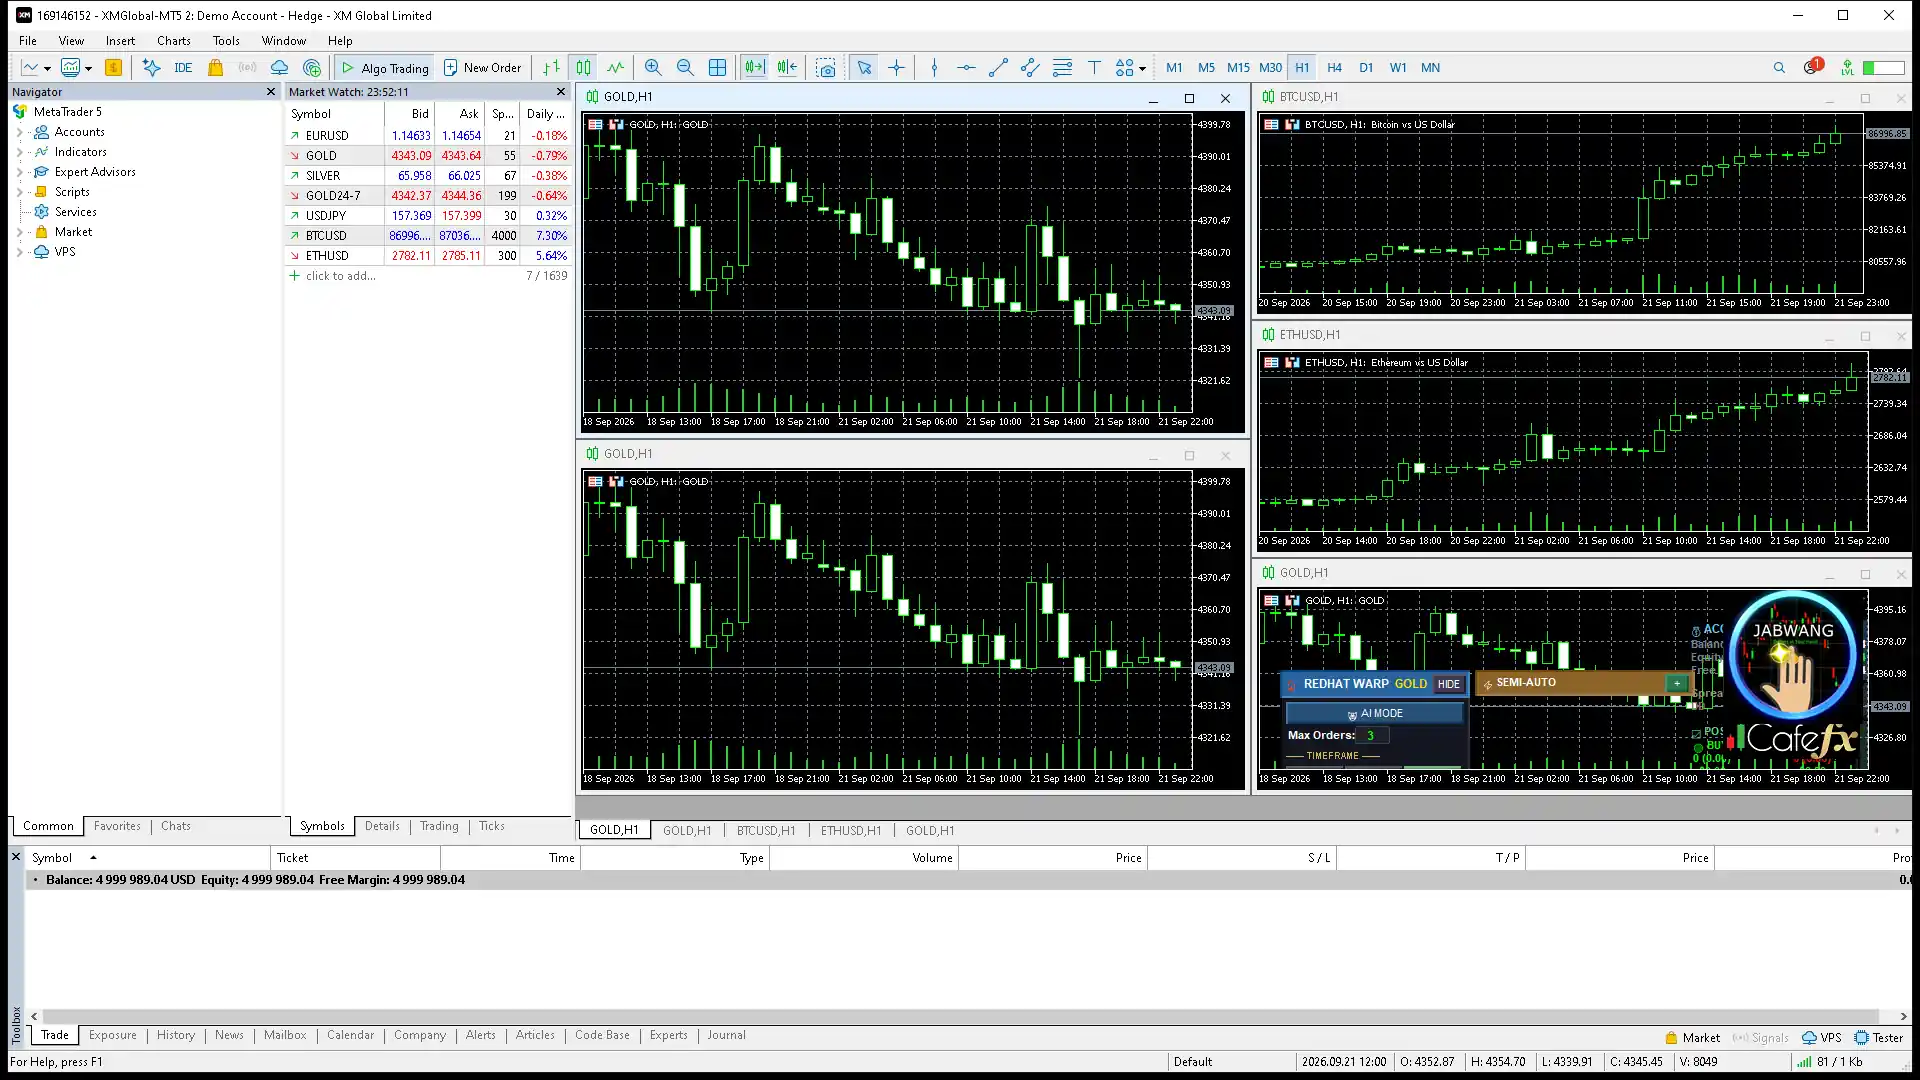Click HIDE on the Redhat Warp panel

tap(1449, 684)
